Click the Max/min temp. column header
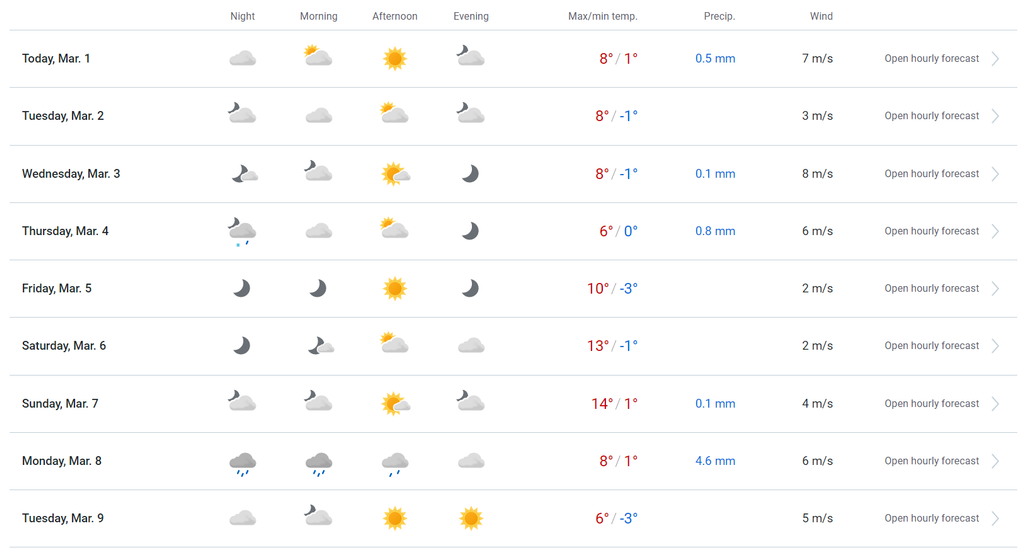 point(602,16)
